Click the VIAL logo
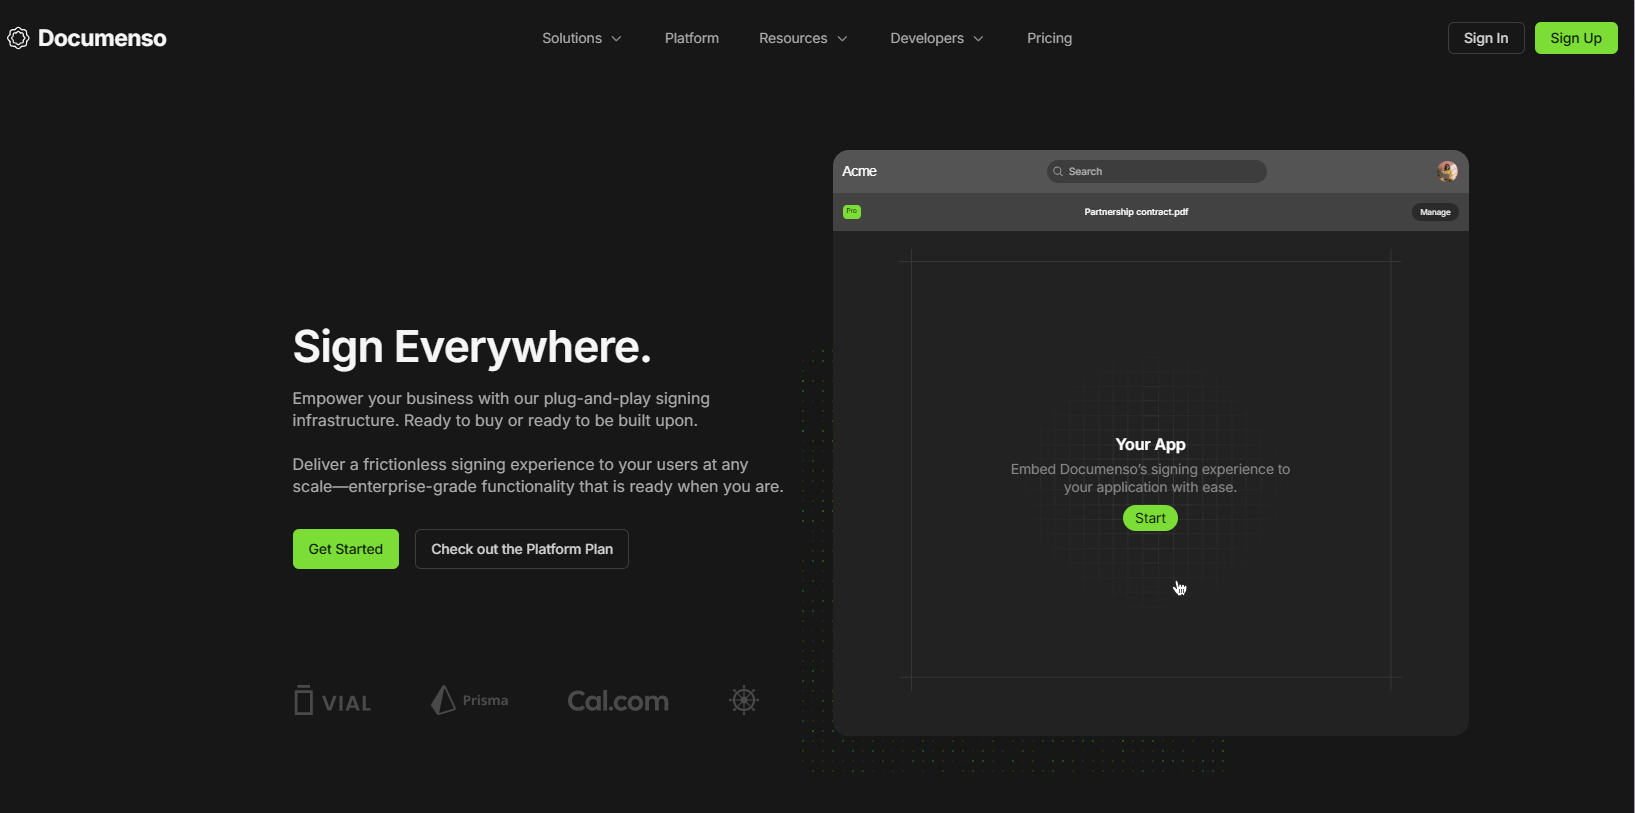Viewport: 1635px width, 813px height. 333,700
